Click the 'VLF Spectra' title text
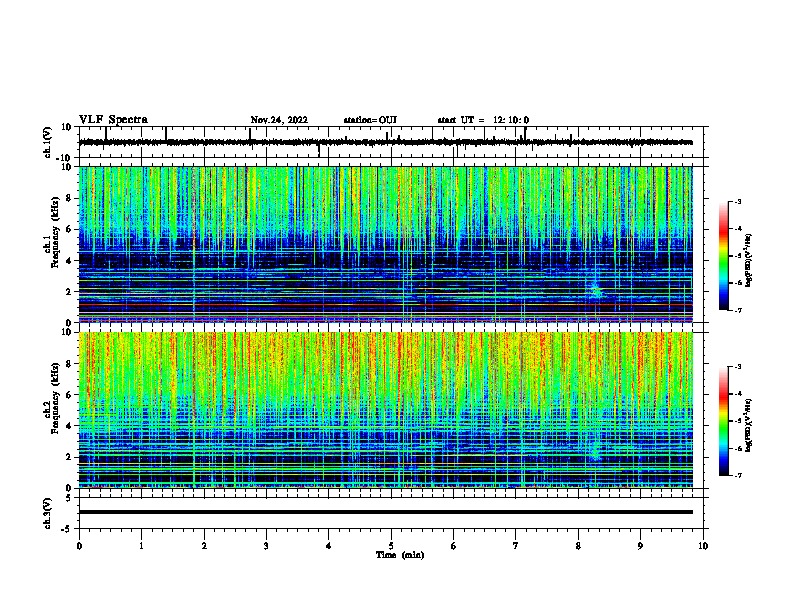 click(x=113, y=120)
